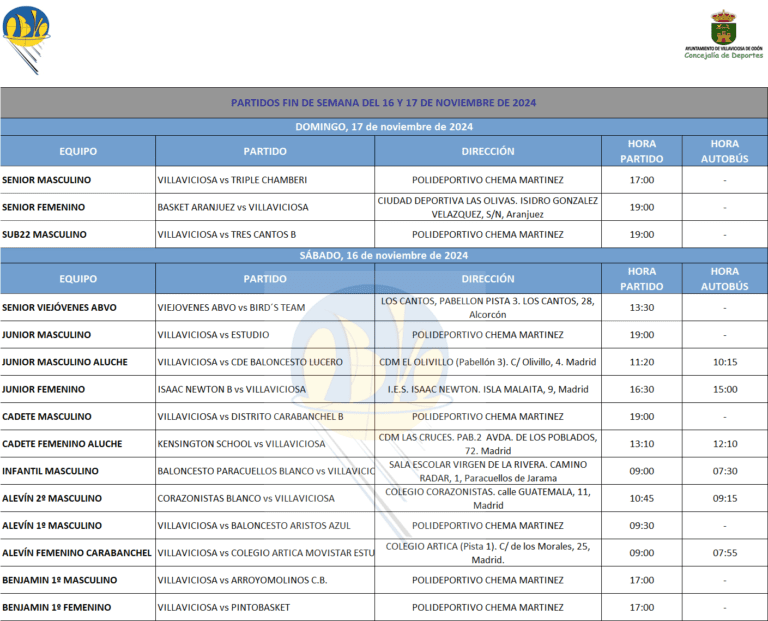Click 'VILLAVICIOSA vs ESTUDIO' match cell

point(265,335)
